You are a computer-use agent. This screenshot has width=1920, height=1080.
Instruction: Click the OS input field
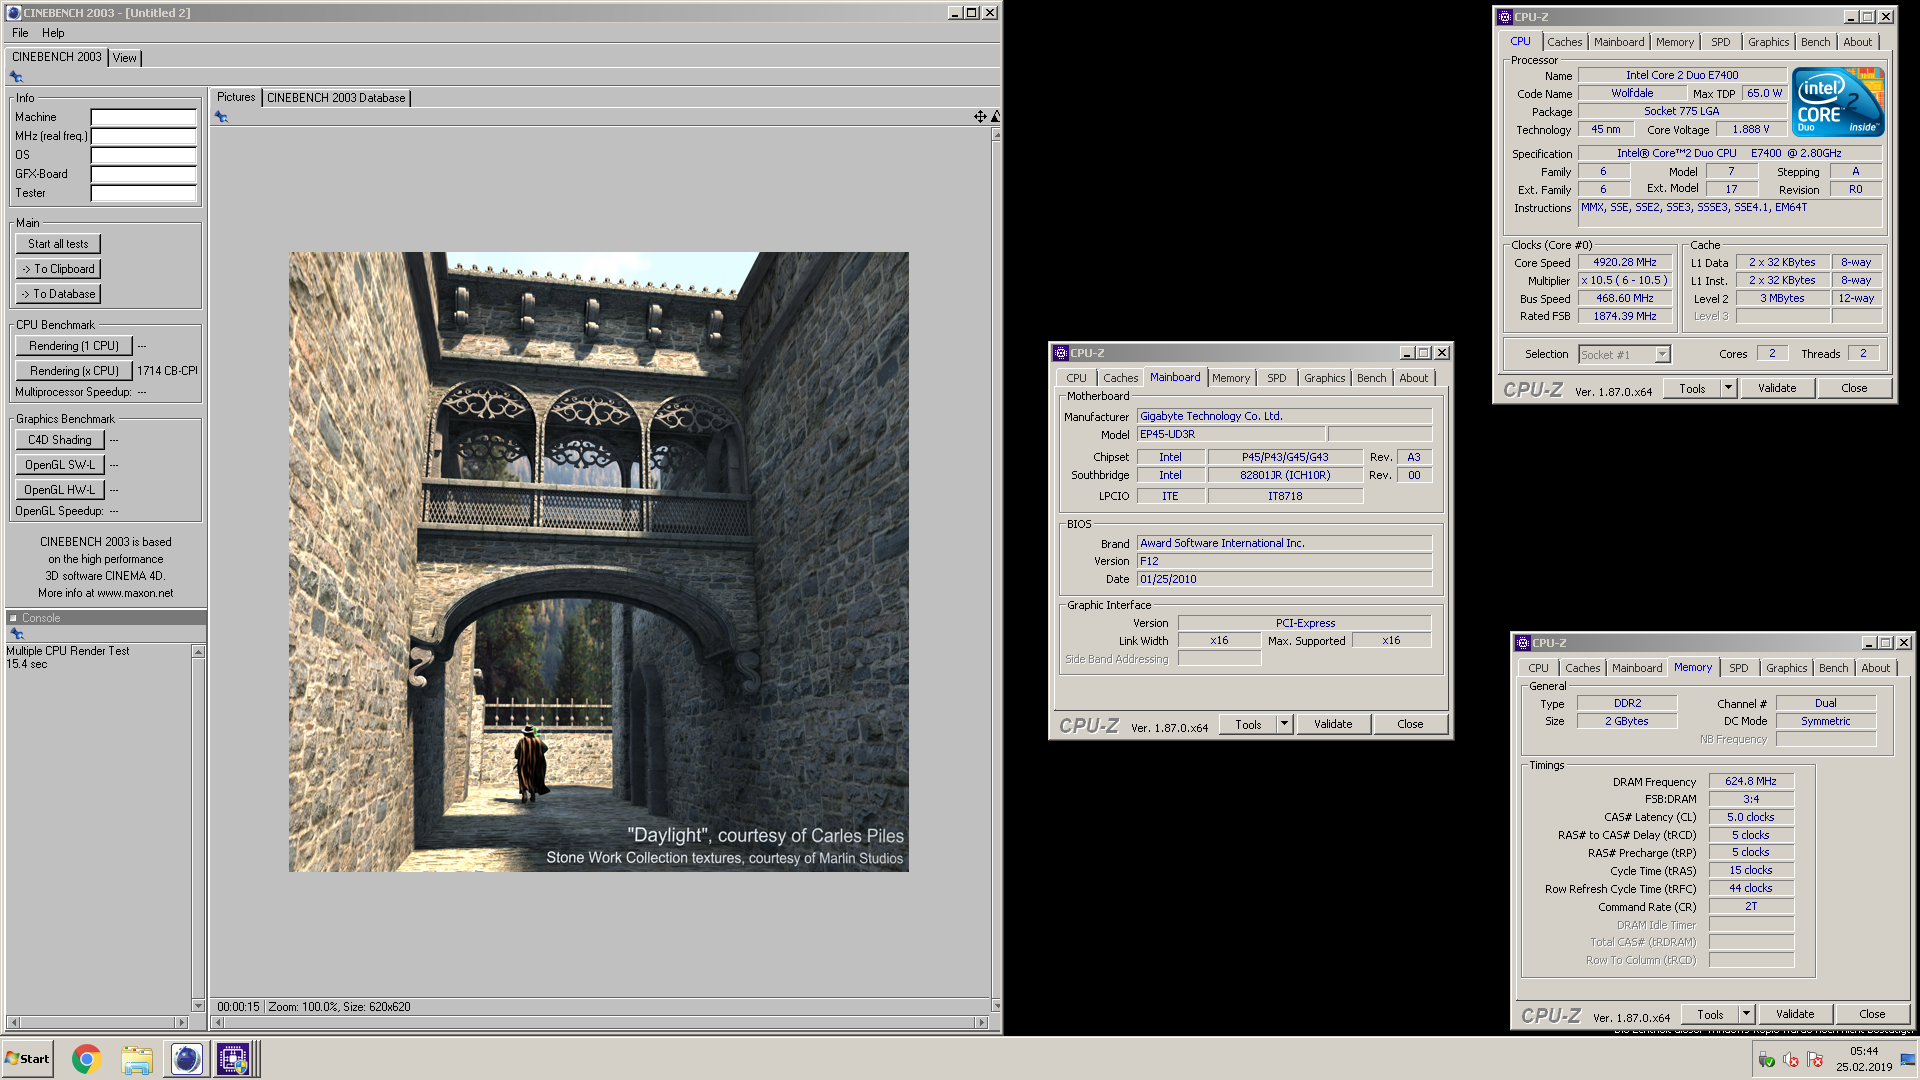(x=144, y=155)
